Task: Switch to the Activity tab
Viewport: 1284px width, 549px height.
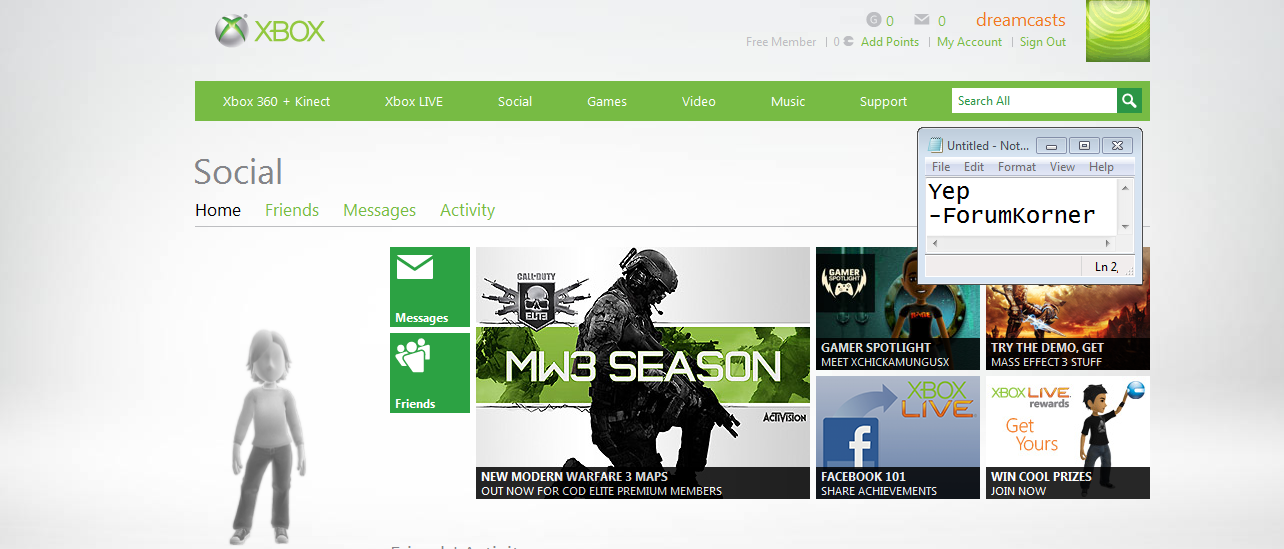Action: [x=467, y=210]
